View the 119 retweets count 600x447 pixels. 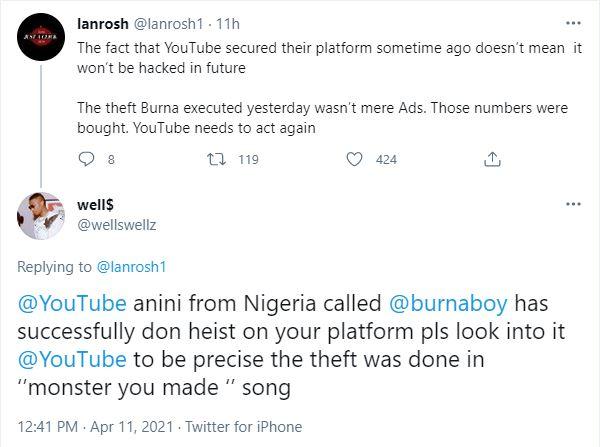248,159
